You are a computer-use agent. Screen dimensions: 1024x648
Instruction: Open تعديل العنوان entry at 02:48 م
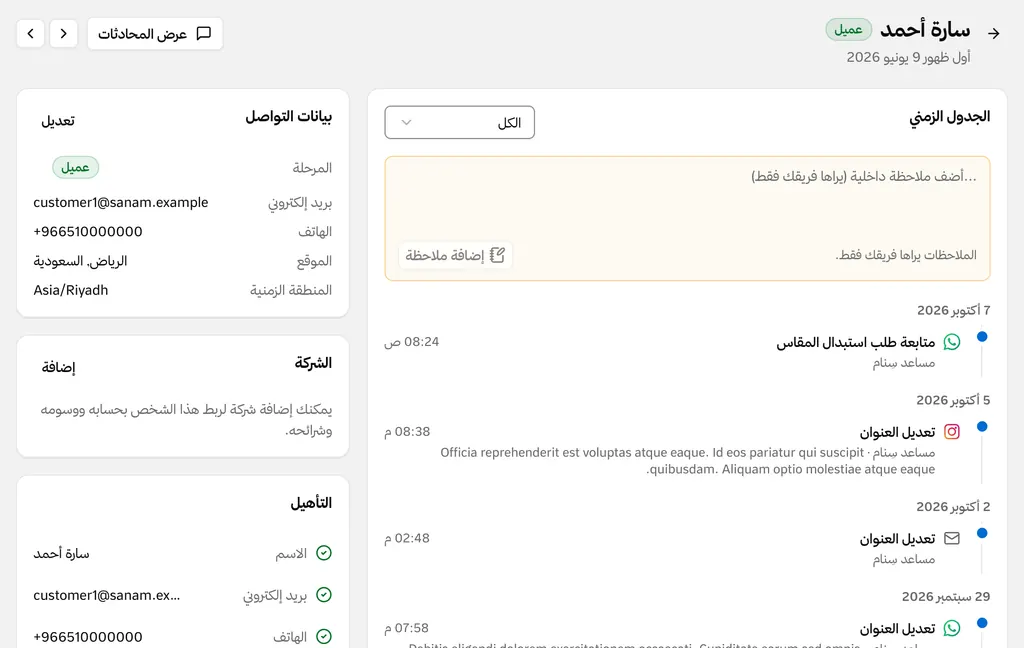tap(897, 539)
